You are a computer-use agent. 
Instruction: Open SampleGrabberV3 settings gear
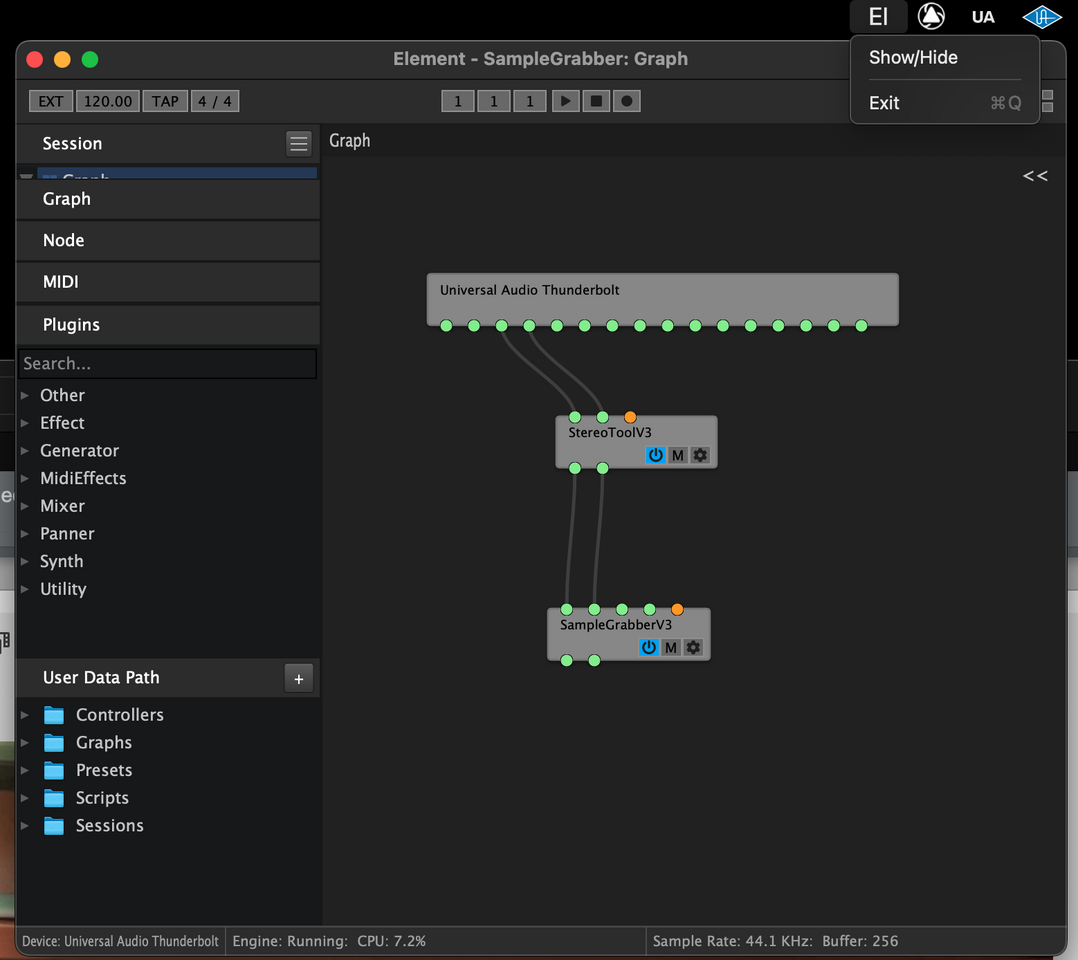[693, 647]
